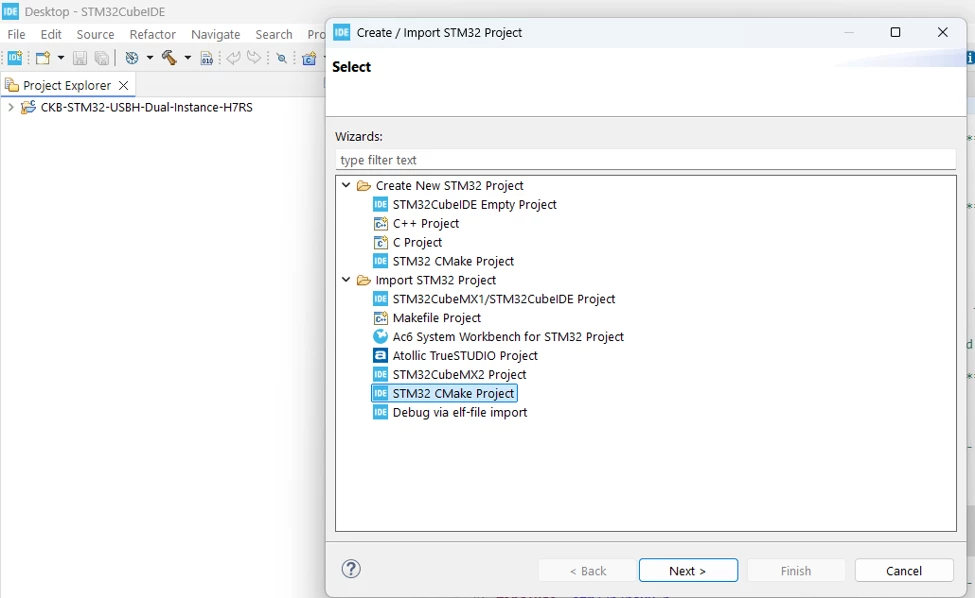Viewport: 975px width, 598px height.
Task: Close the Project Explorer view
Action: coord(123,85)
